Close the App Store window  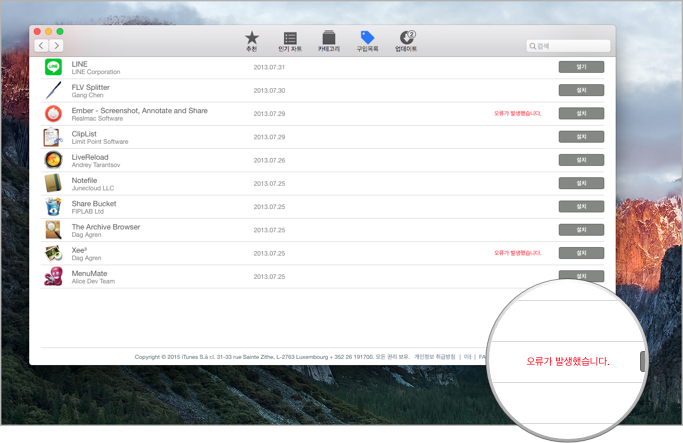pos(37,31)
